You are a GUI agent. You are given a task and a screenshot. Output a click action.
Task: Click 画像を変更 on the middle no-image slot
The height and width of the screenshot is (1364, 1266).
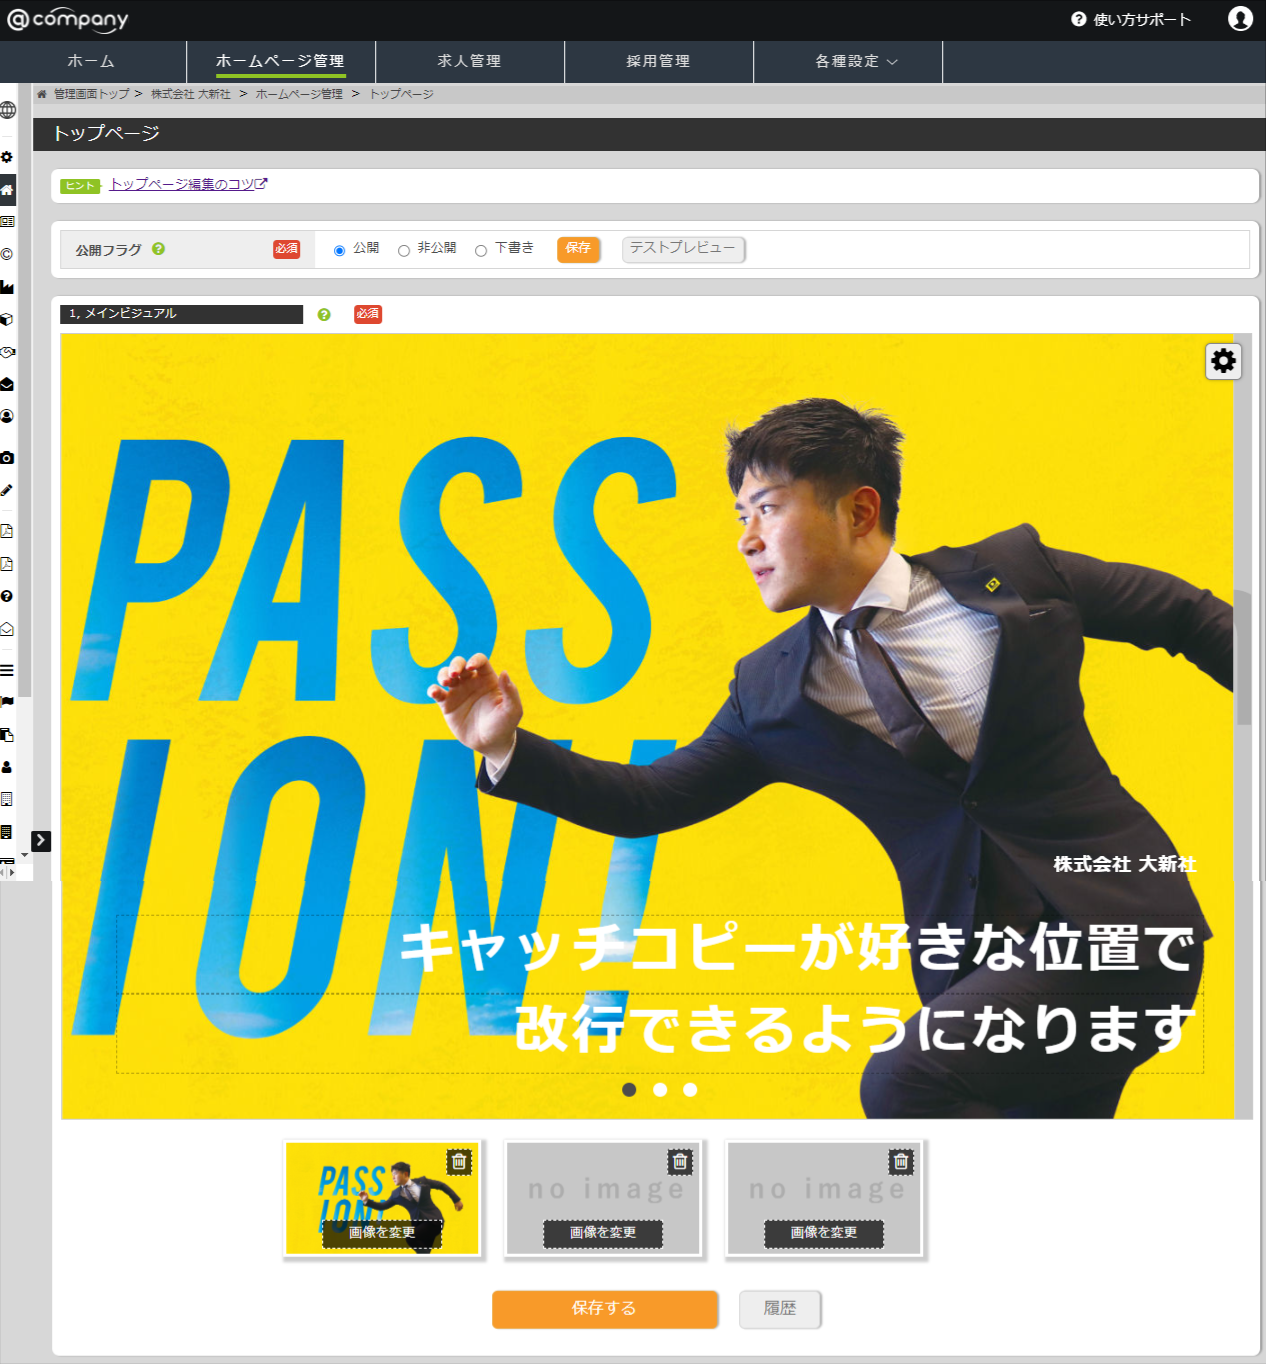(603, 1233)
